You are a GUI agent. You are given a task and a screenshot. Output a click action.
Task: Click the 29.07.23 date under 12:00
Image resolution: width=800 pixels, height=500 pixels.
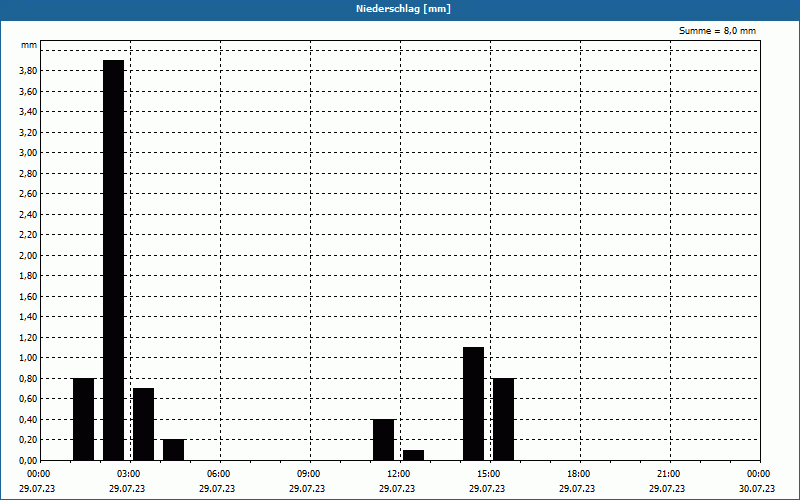[x=397, y=489]
